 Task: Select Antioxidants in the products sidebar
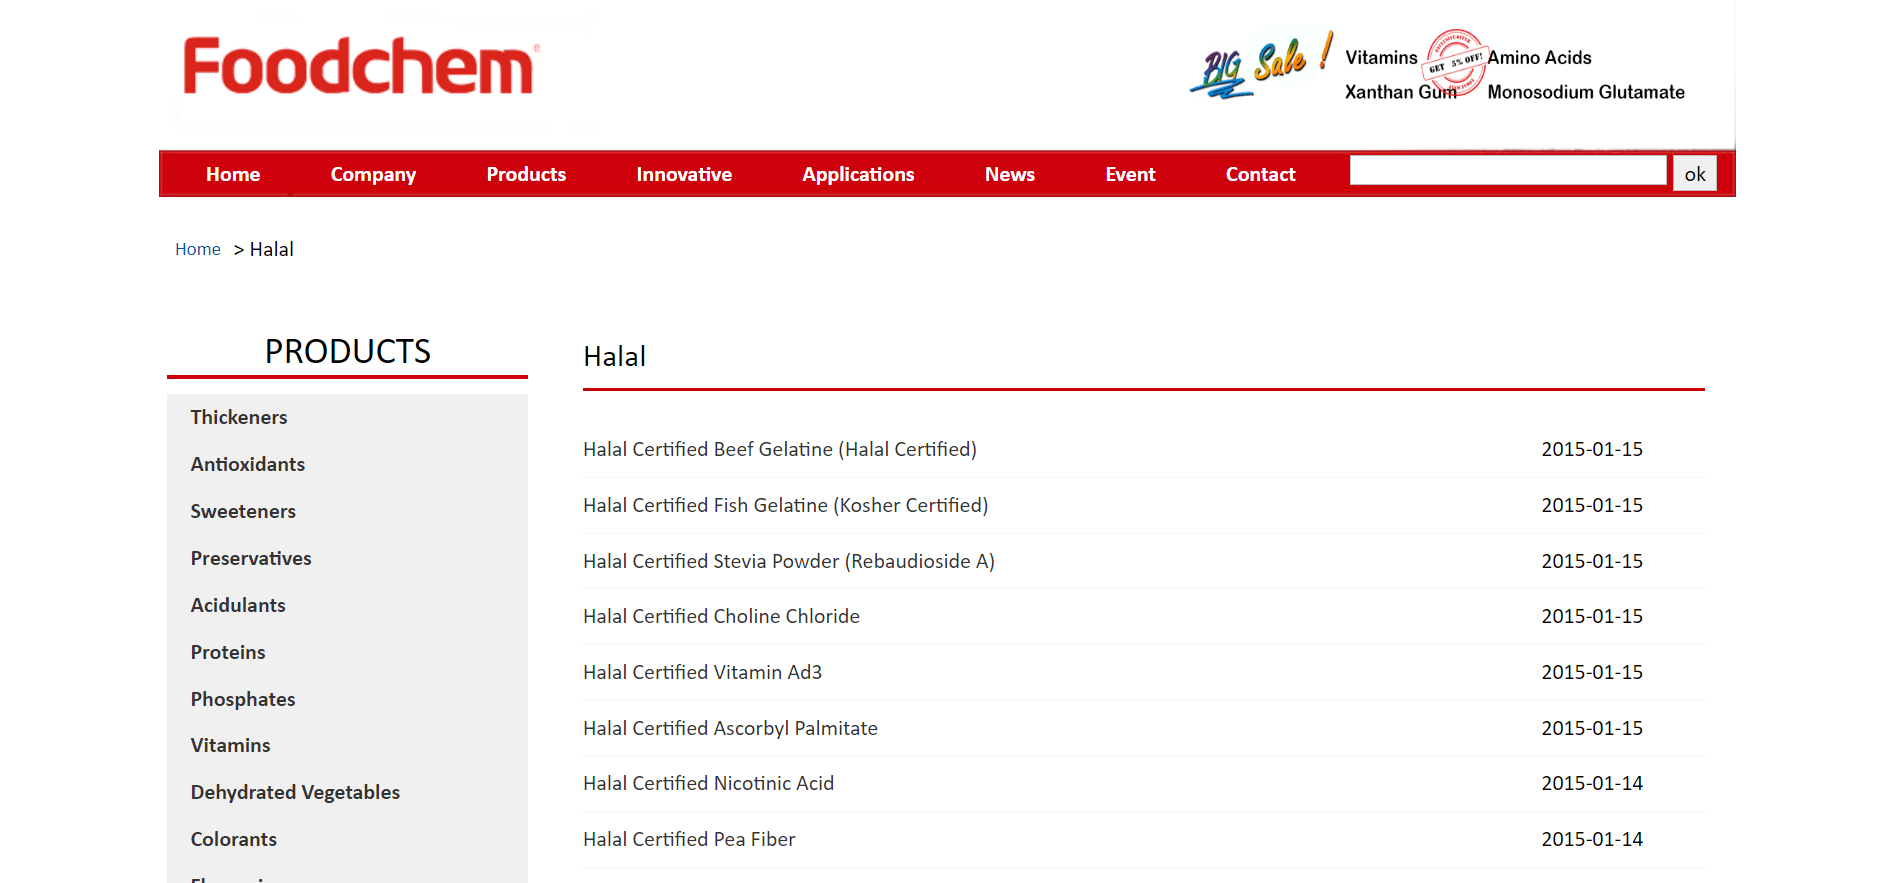[248, 464]
